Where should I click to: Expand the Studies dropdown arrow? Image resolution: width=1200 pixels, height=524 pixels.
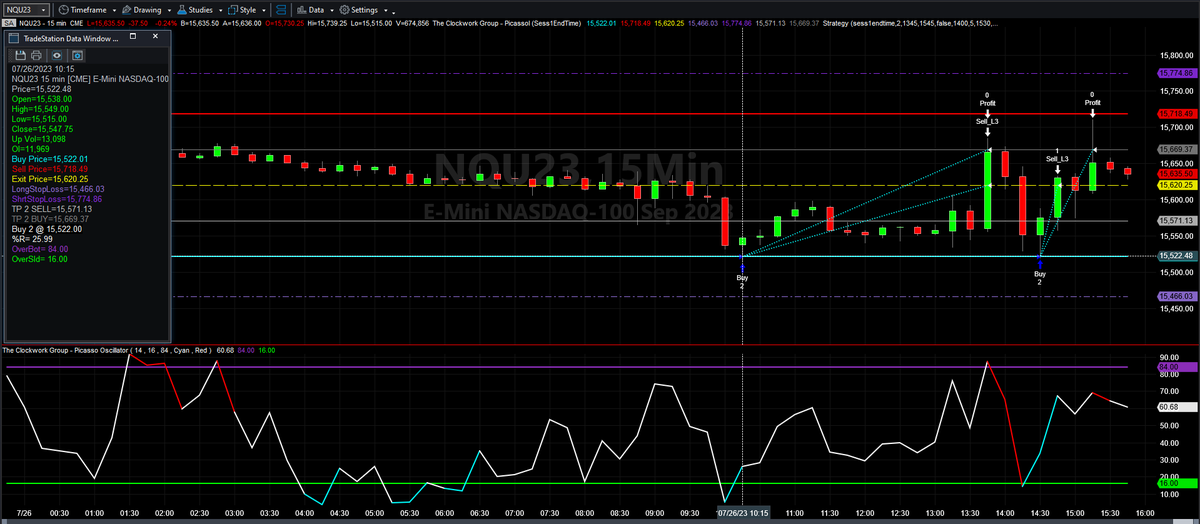[x=220, y=11]
